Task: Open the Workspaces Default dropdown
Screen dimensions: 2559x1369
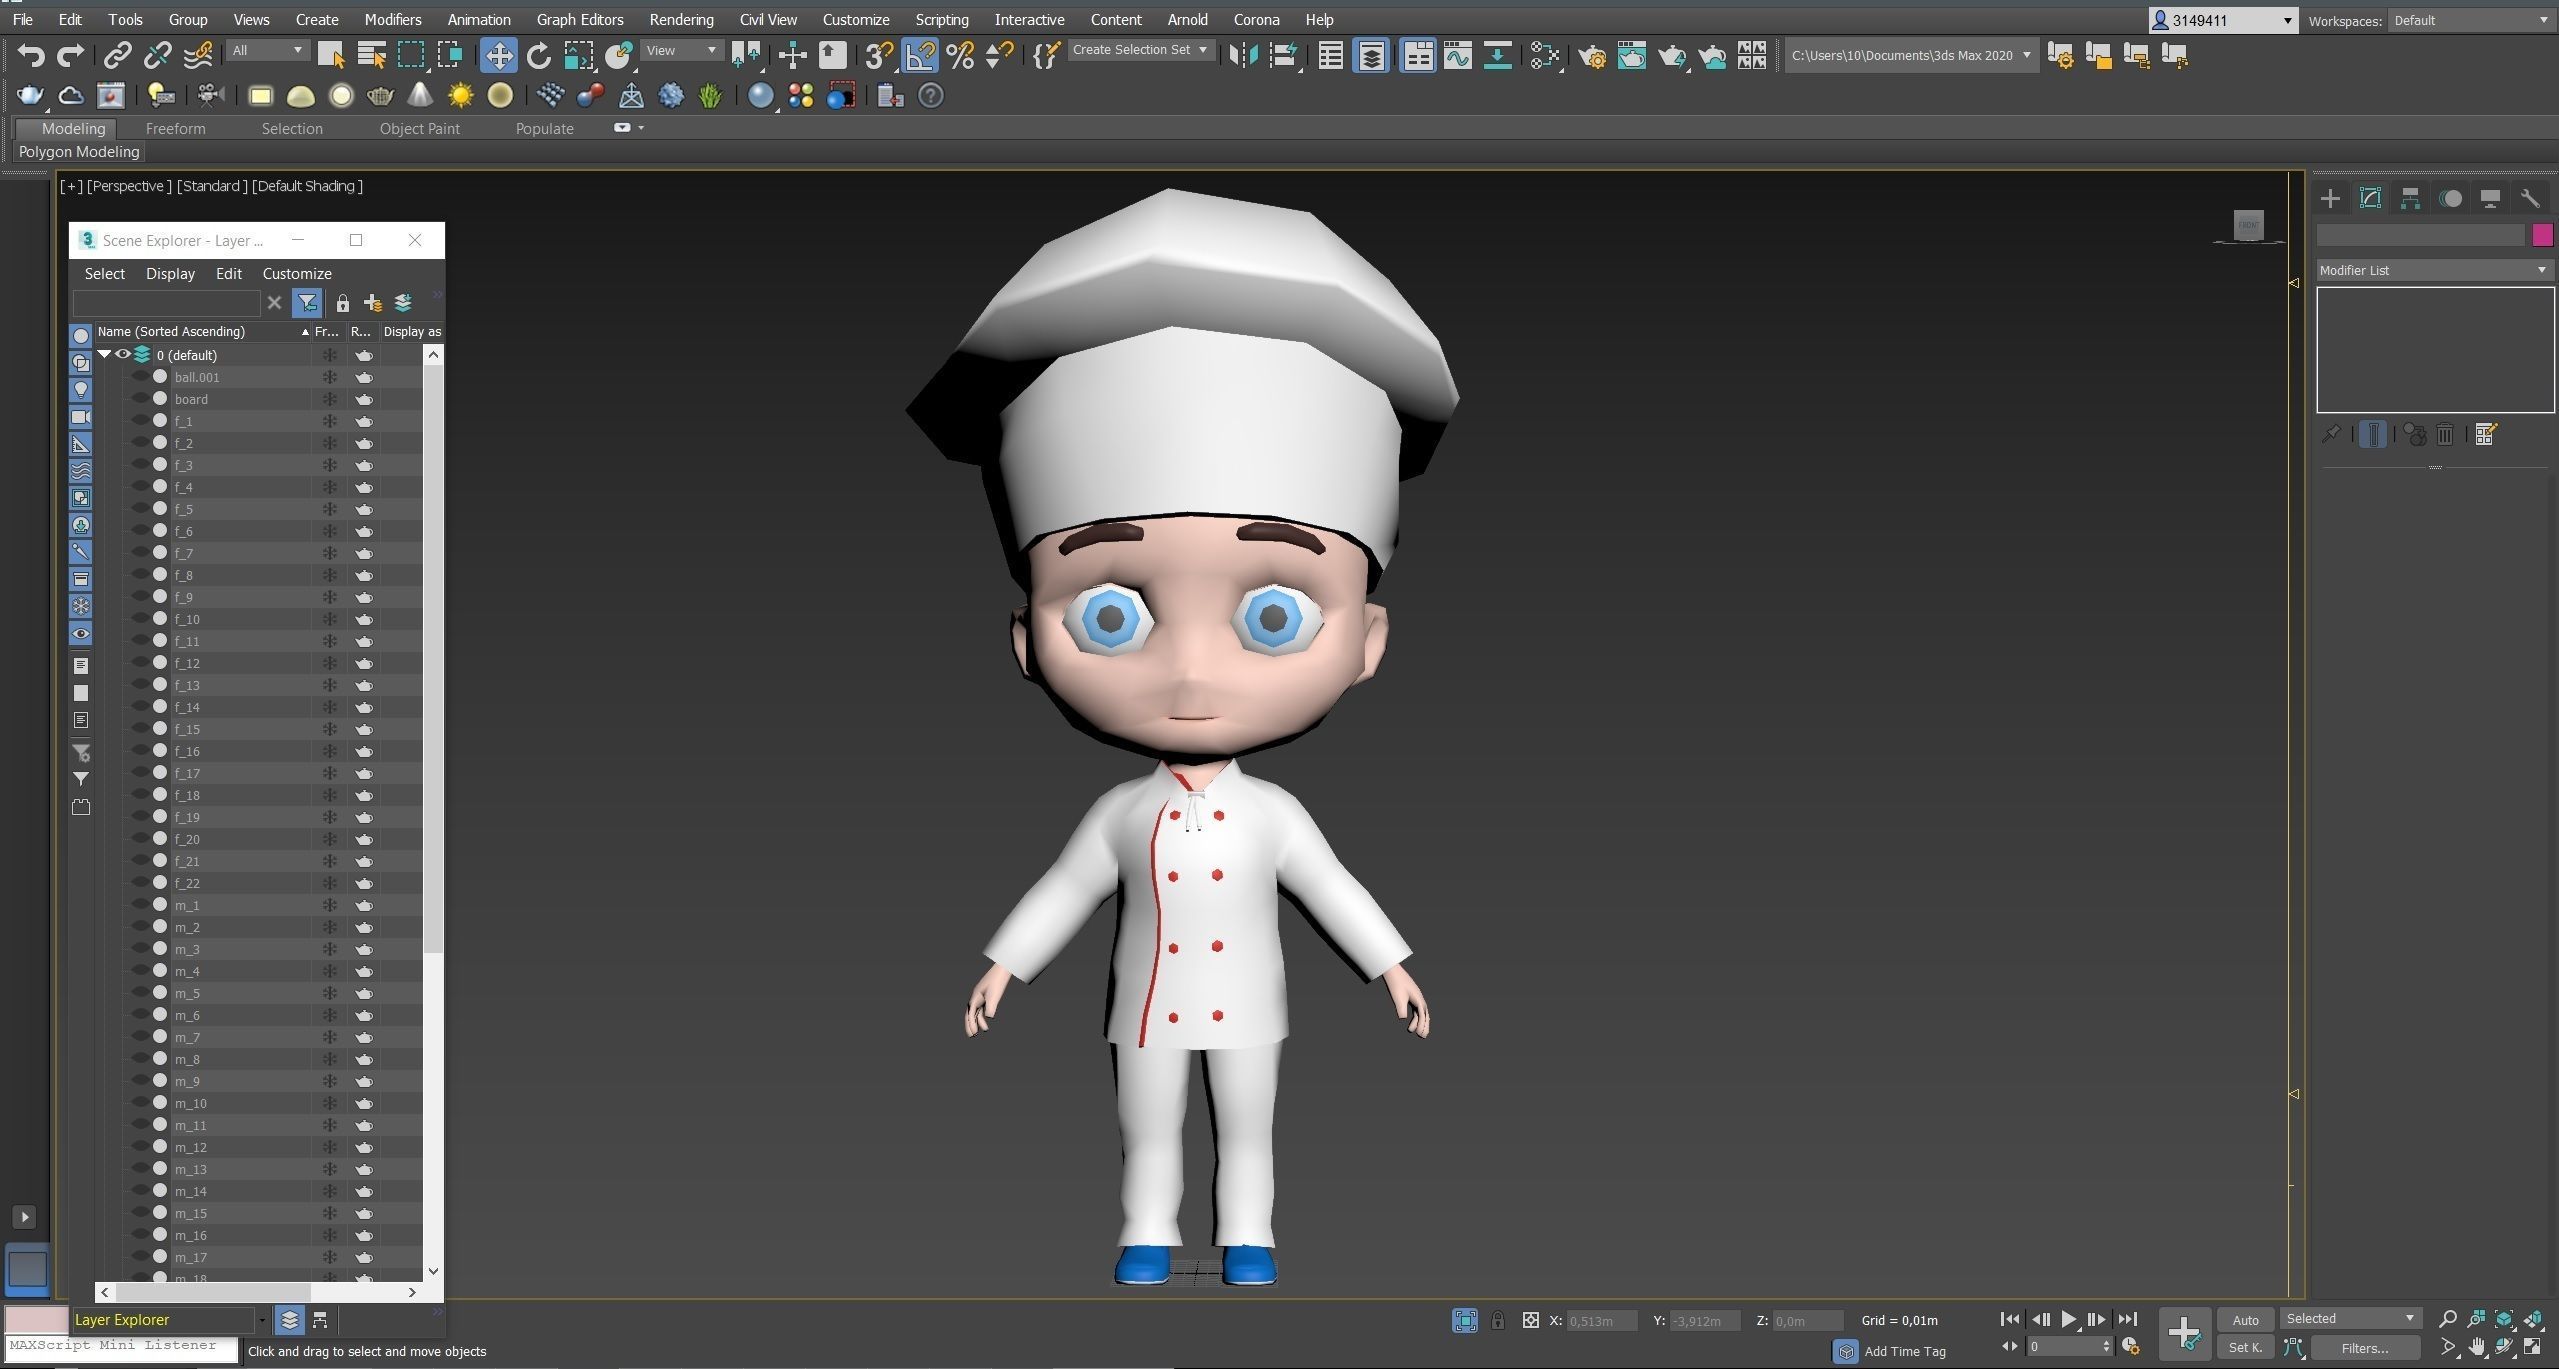Action: (x=2471, y=20)
